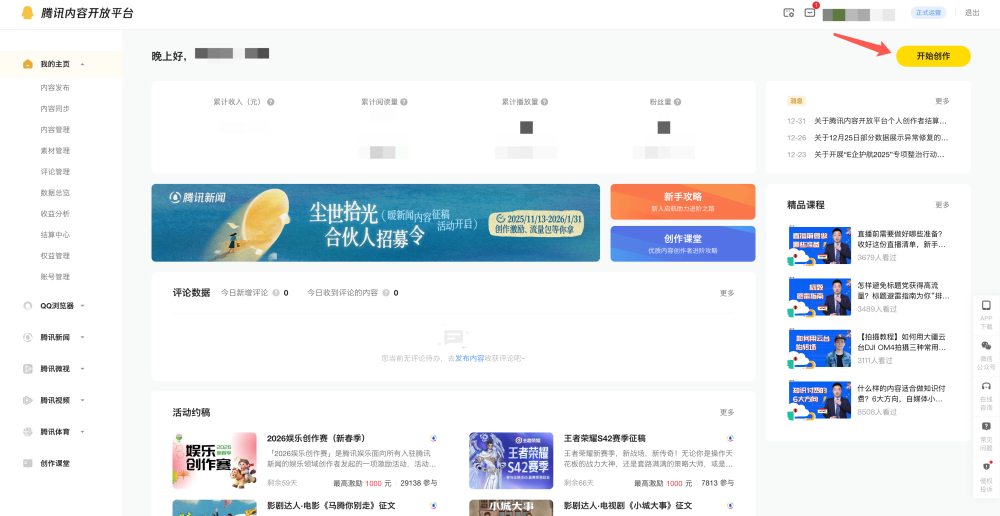Expand the 腾讯新闻 menu arrow
The image size is (1000, 516).
tap(82, 337)
